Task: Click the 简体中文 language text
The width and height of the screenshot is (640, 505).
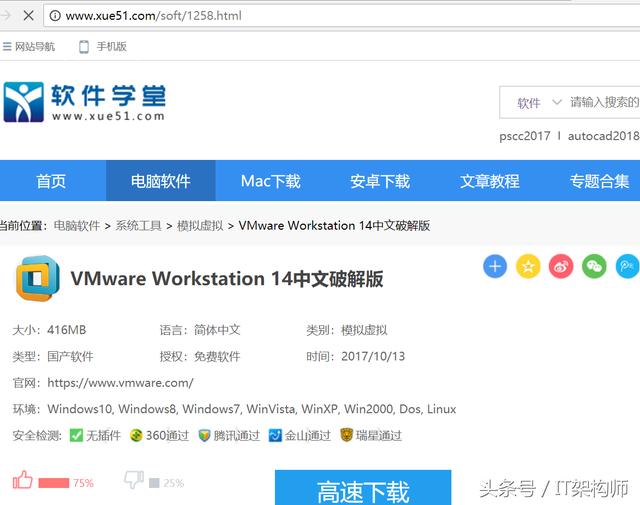Action: (217, 330)
